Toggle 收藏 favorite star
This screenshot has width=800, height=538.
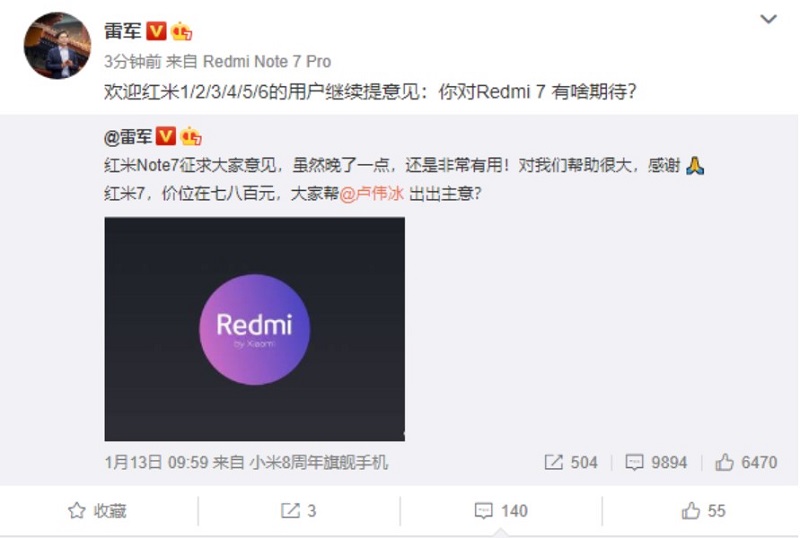pos(97,510)
